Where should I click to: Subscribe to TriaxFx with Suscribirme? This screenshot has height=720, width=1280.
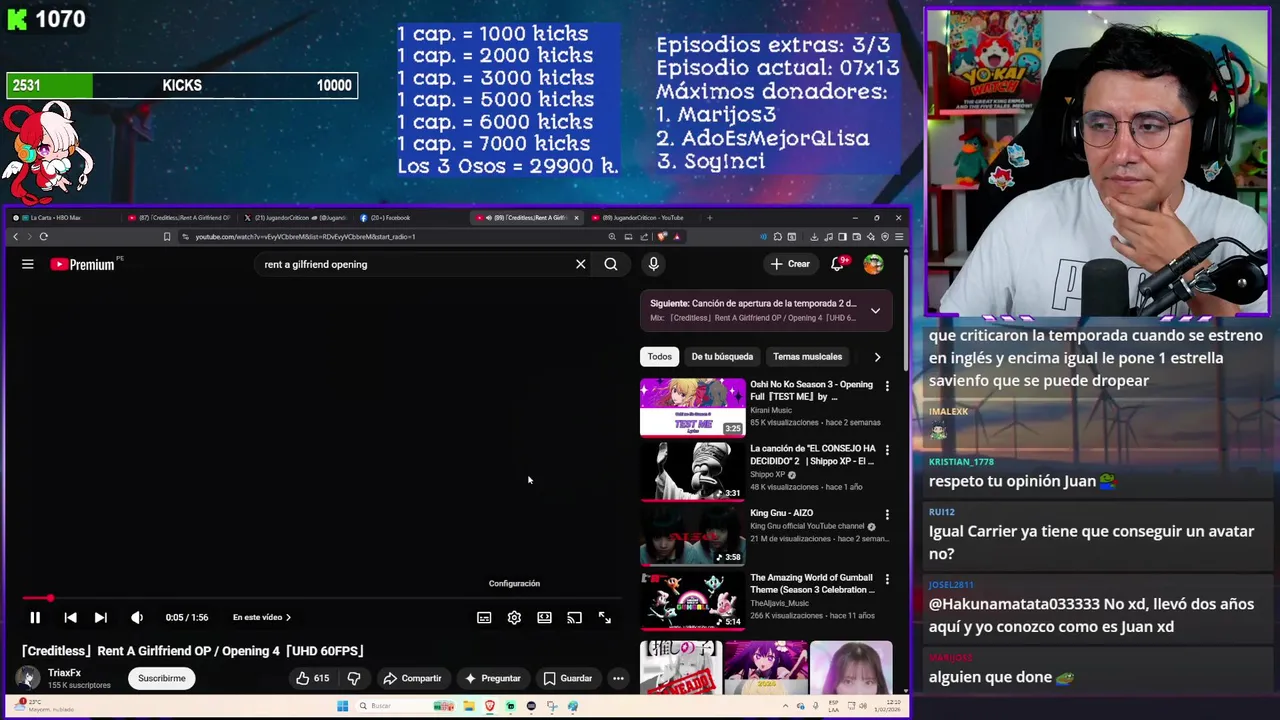(x=161, y=678)
